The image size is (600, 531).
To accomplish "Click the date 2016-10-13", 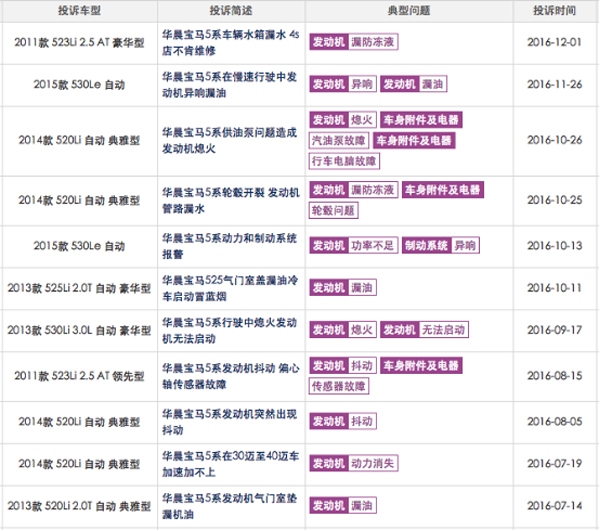I will (x=554, y=246).
